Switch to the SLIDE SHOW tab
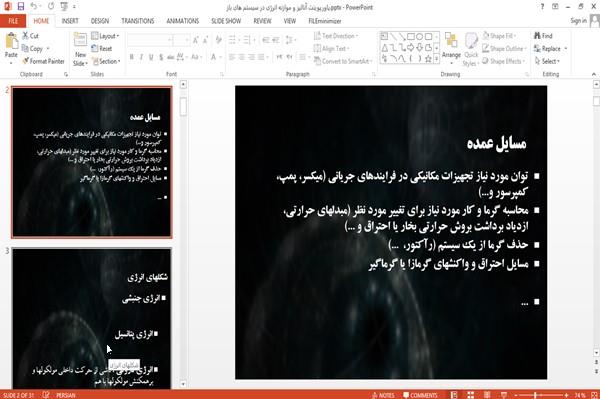Viewport: 600px width, 399px height. (226, 21)
